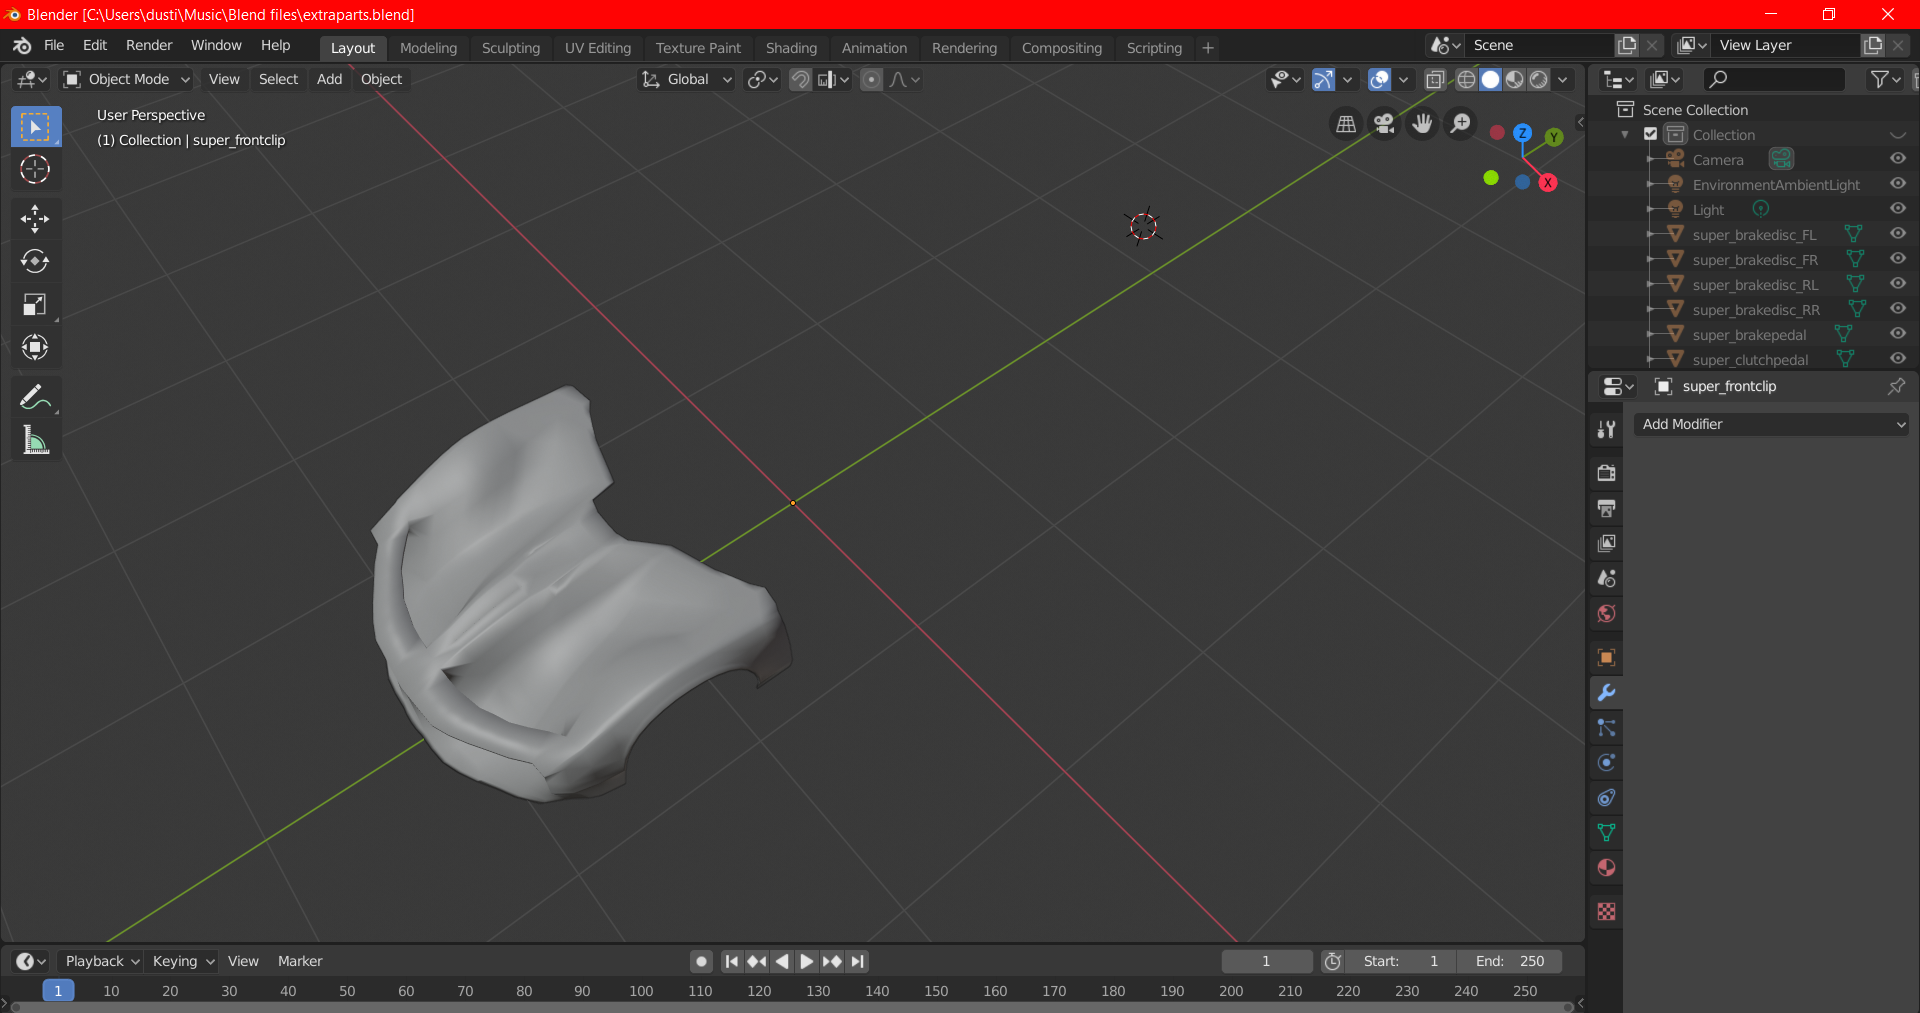Open the File menu
Image resolution: width=1920 pixels, height=1013 pixels.
(x=54, y=45)
